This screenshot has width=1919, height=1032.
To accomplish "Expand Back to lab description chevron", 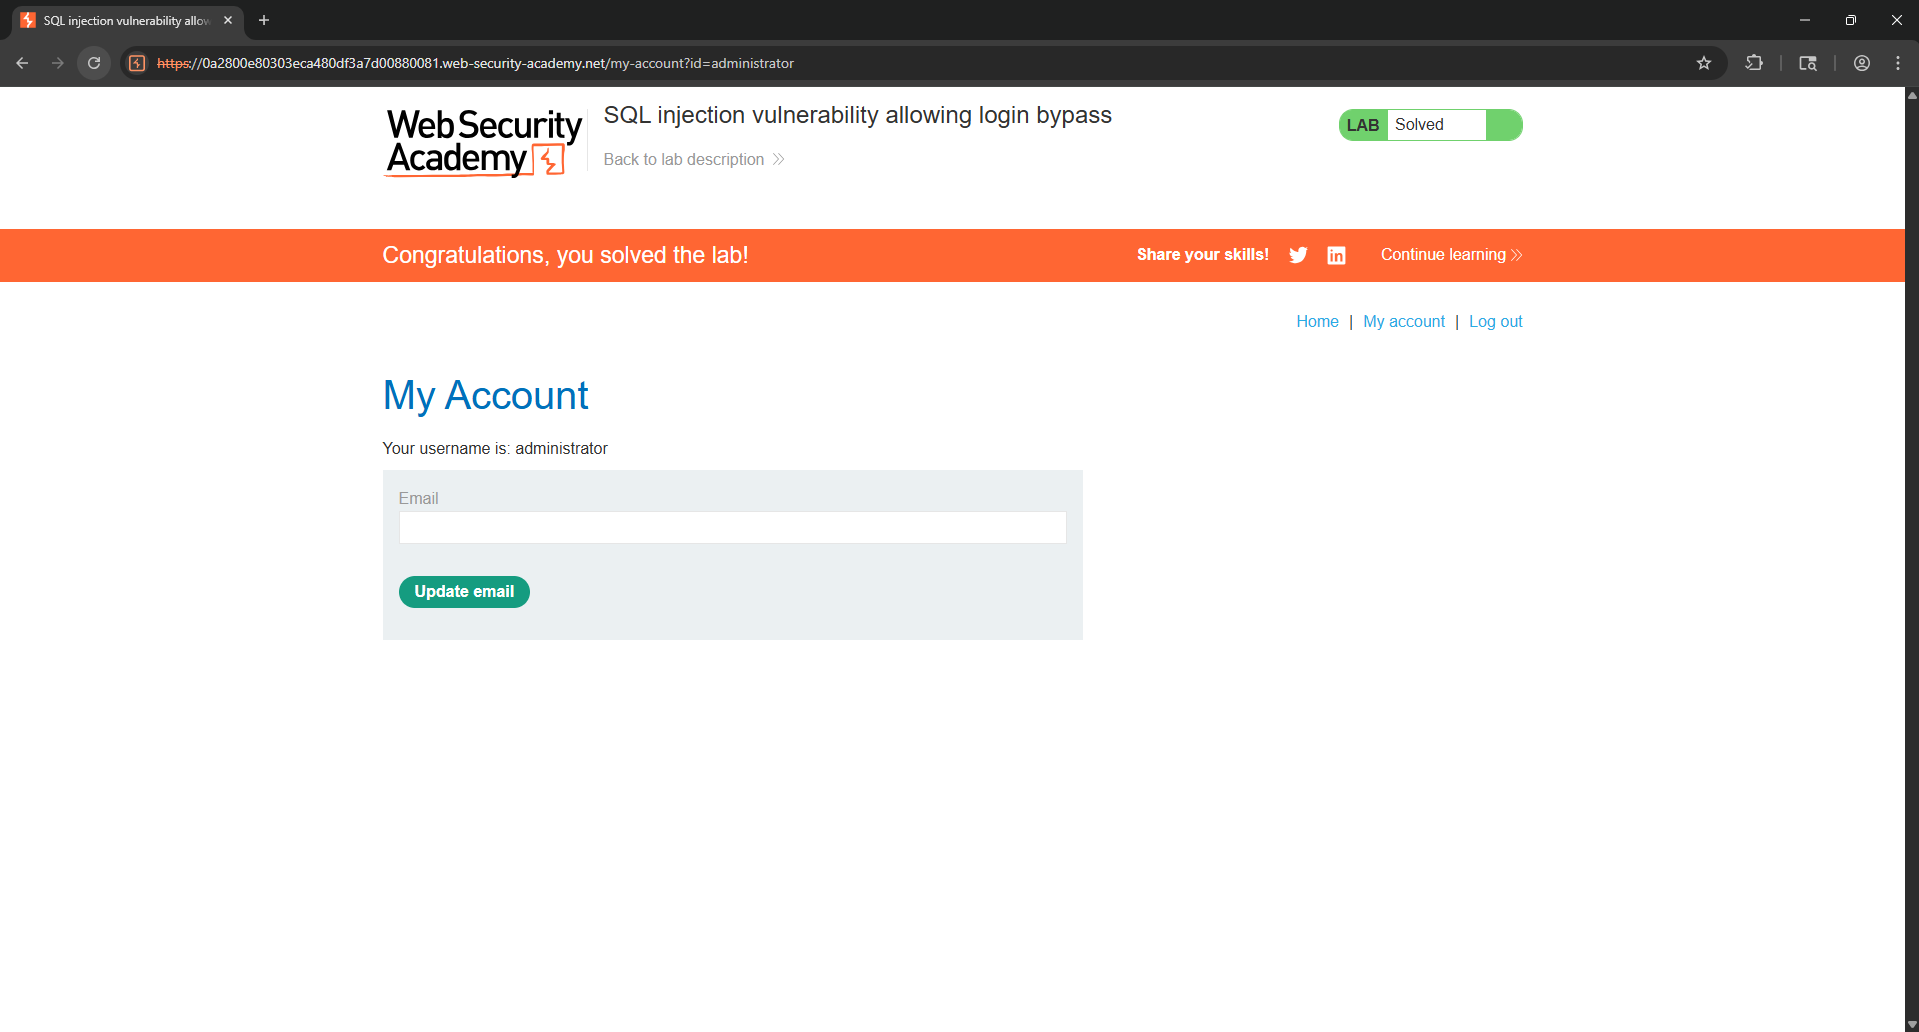I will point(777,159).
